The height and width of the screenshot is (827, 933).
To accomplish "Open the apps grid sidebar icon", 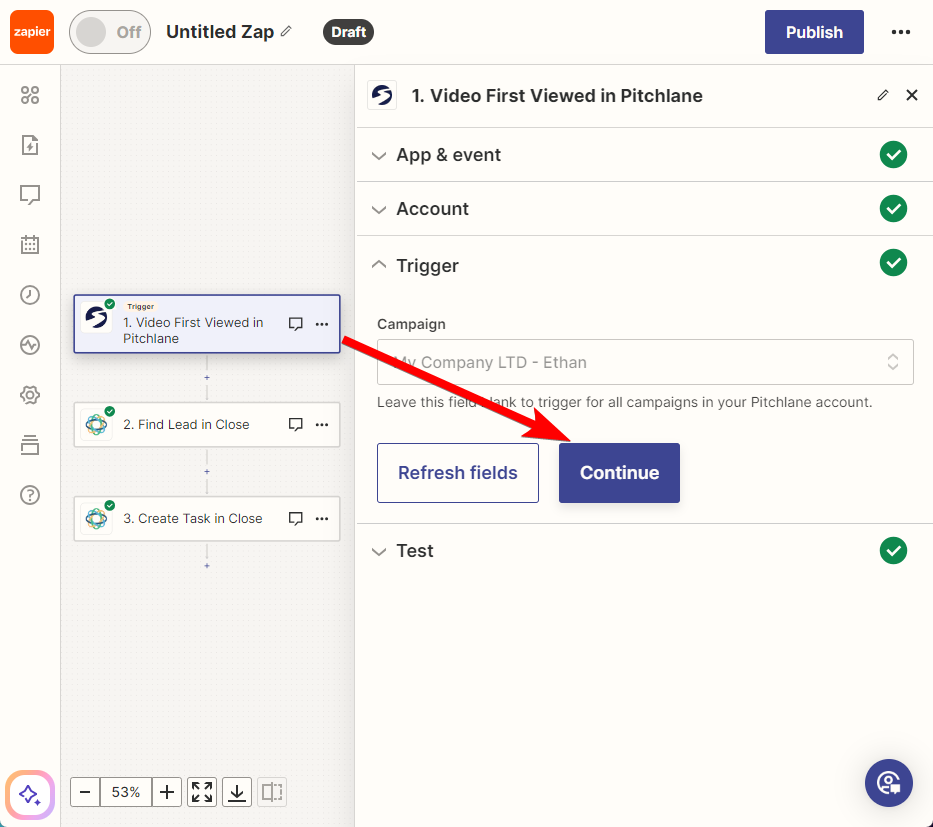I will 30,95.
